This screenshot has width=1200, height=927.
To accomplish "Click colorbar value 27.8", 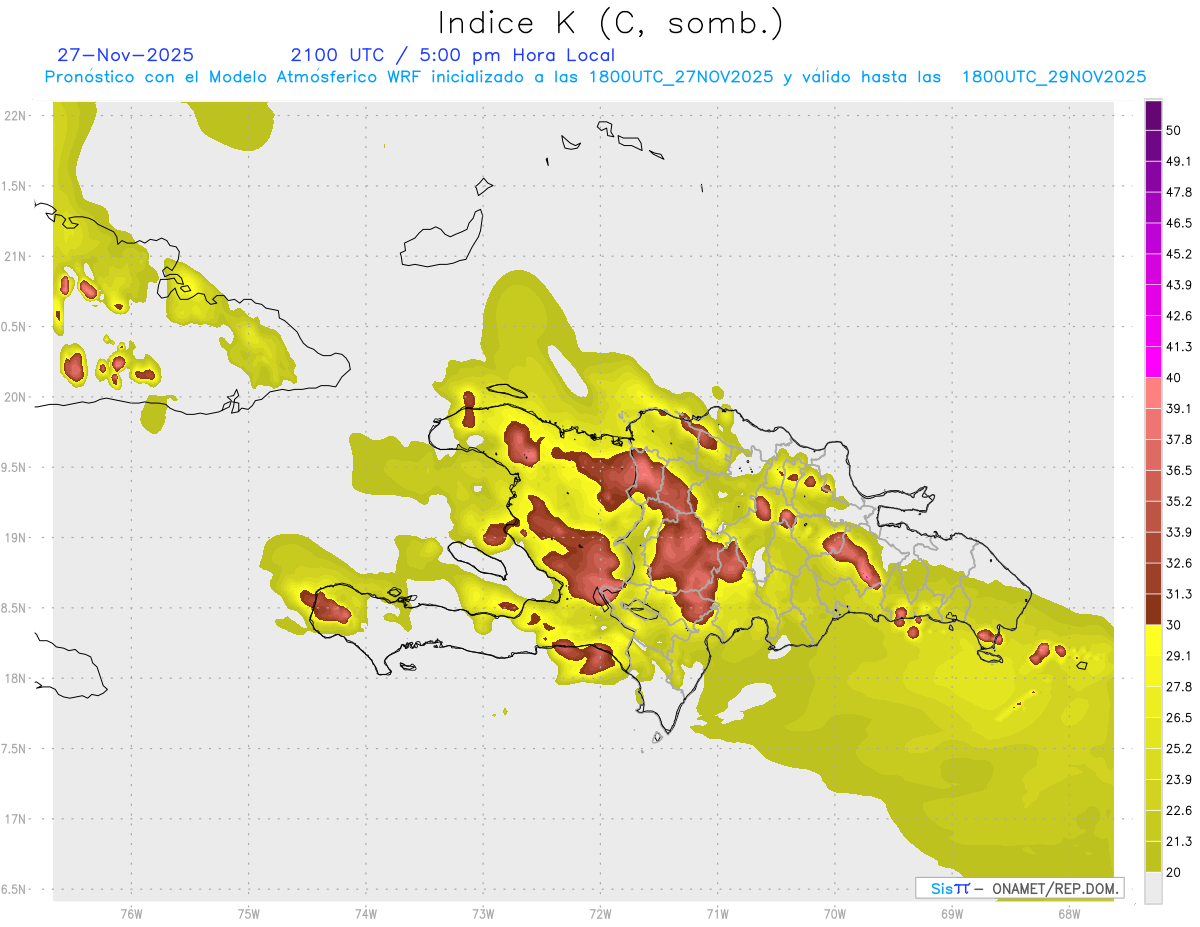I will 1179,687.
